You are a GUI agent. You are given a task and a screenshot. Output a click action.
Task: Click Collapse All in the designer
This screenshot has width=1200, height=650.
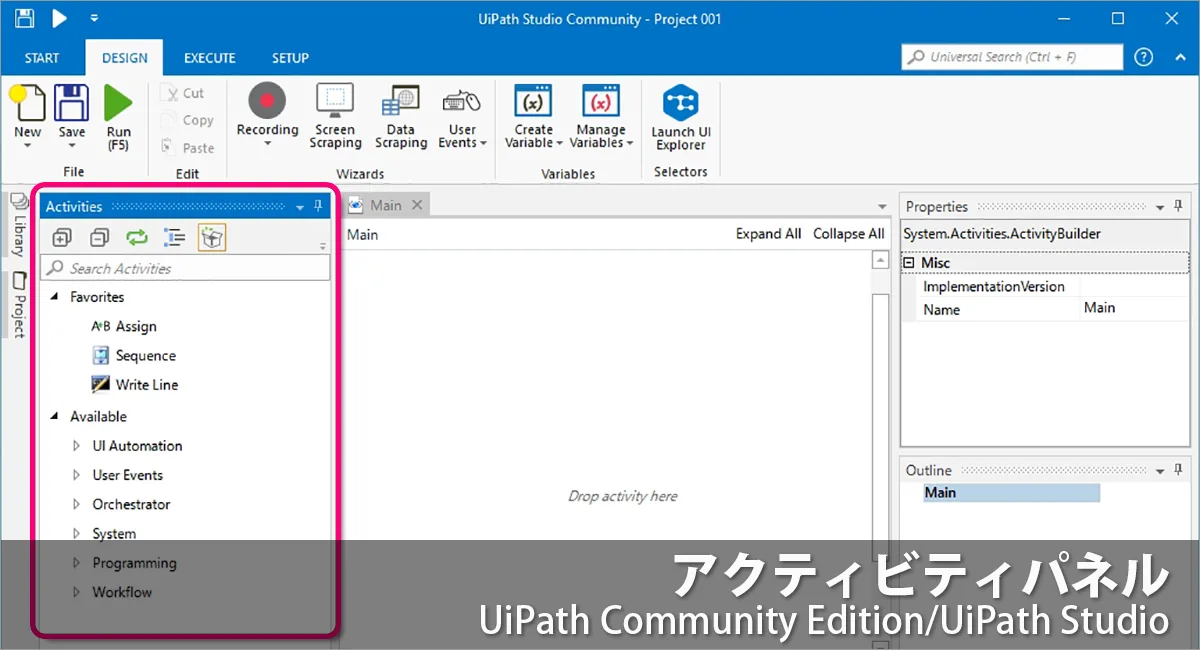point(848,234)
